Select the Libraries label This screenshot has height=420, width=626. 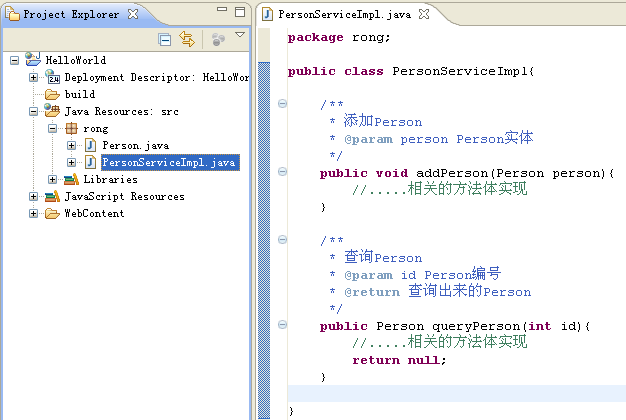[x=111, y=180]
